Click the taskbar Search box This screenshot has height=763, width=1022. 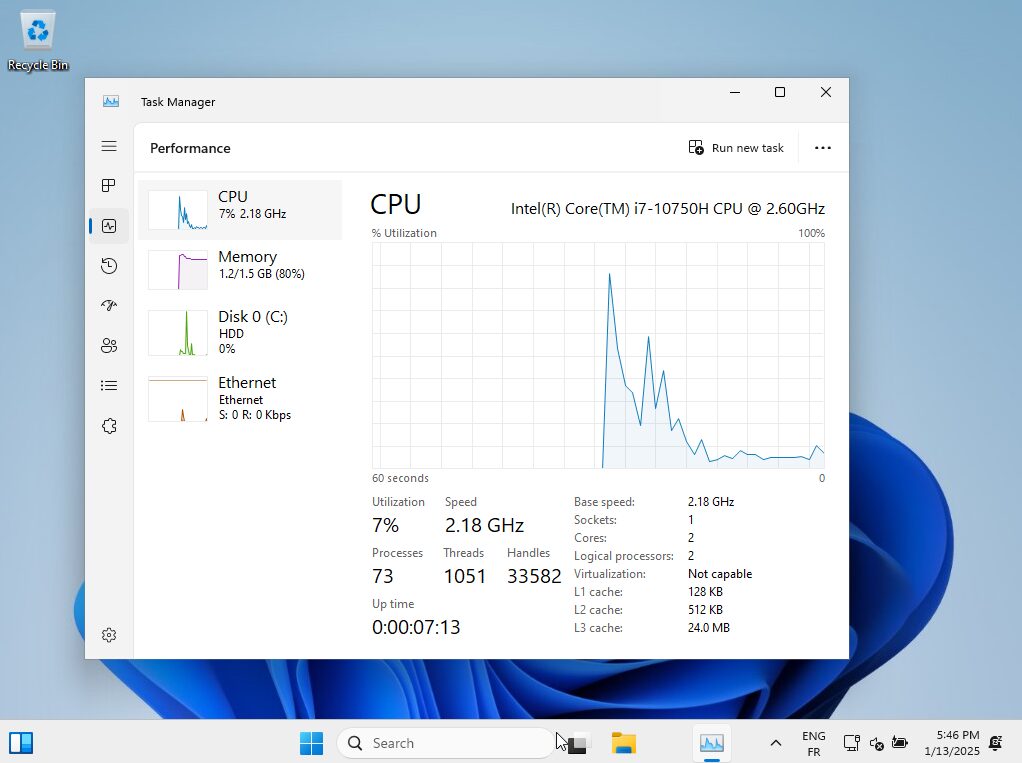click(x=445, y=743)
